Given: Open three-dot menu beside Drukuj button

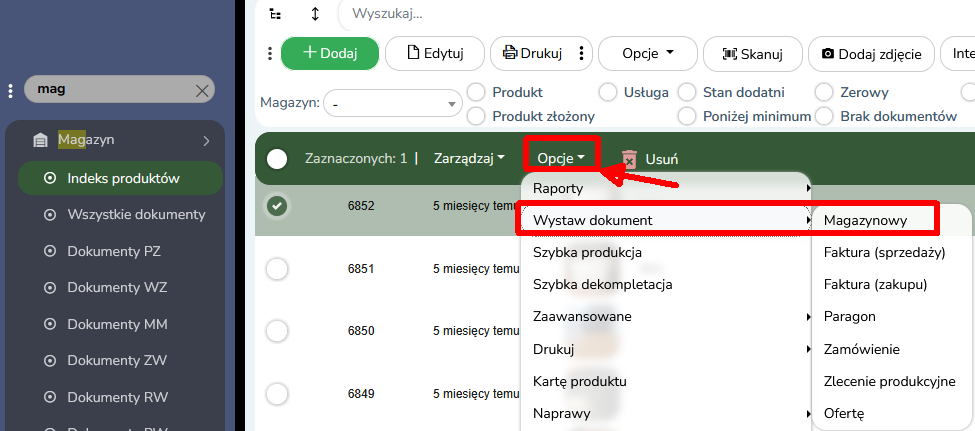Looking at the screenshot, I should click(x=585, y=53).
